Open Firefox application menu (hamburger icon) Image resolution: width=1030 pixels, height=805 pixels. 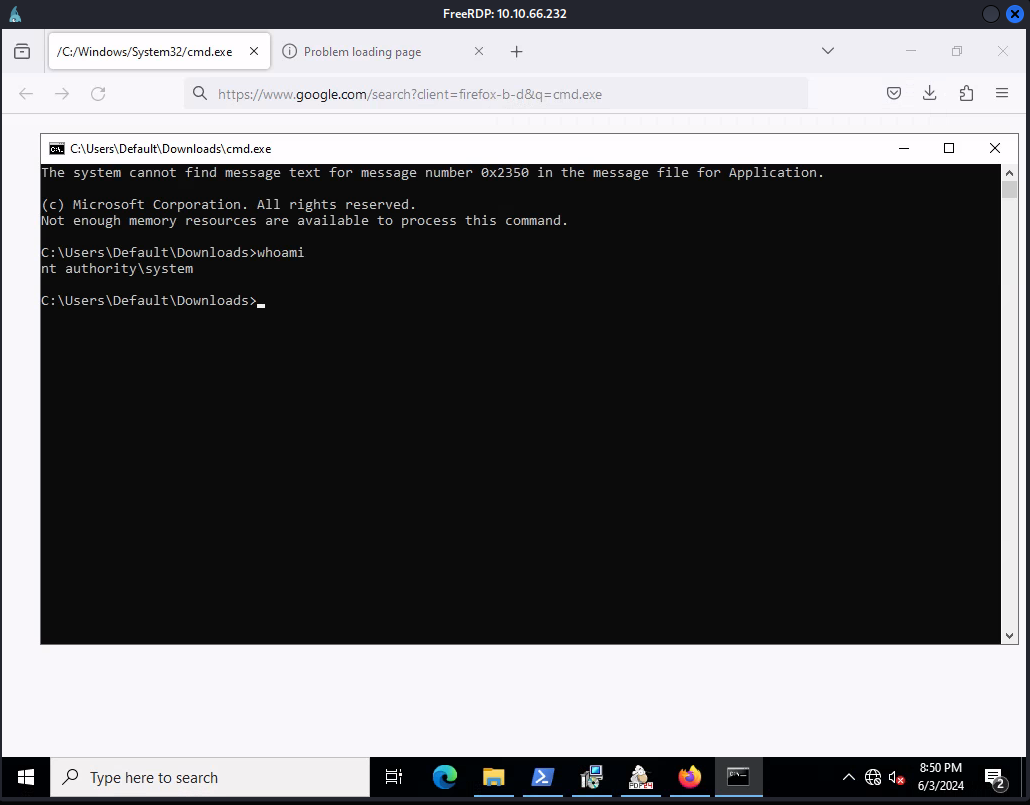coord(1001,93)
